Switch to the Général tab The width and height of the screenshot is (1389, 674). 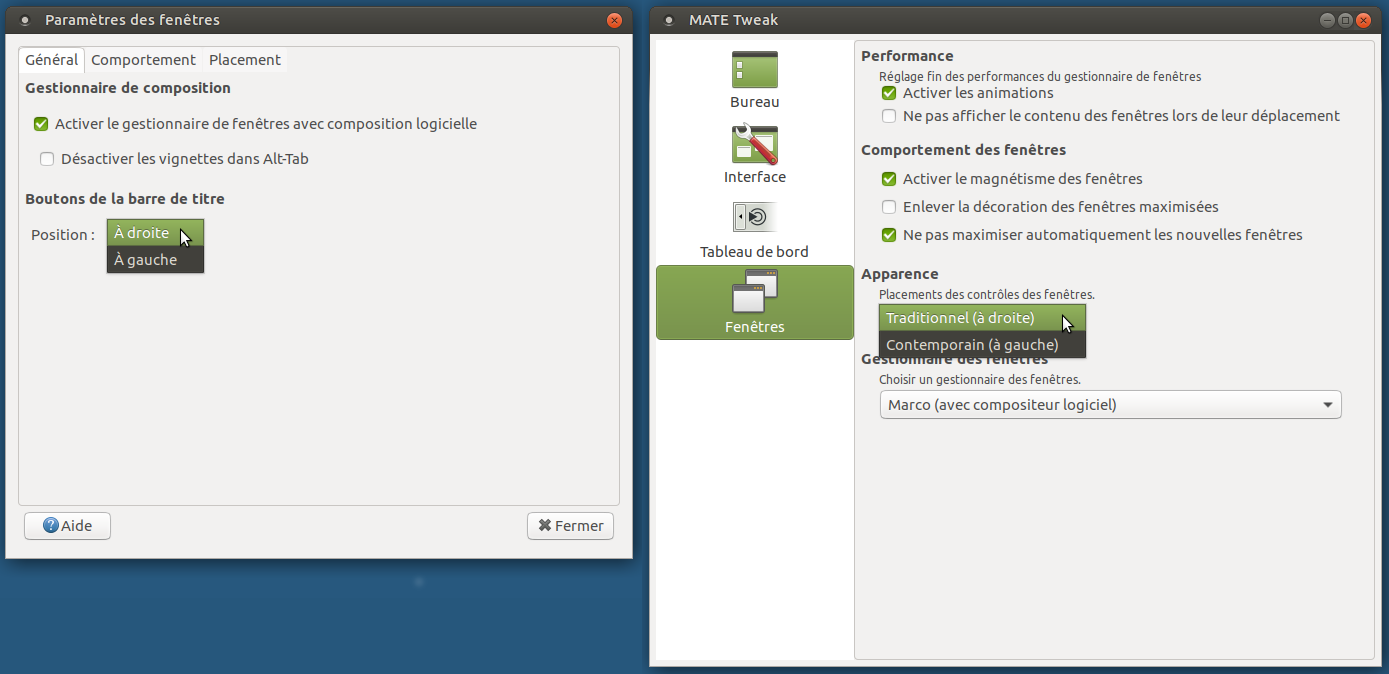(52, 60)
